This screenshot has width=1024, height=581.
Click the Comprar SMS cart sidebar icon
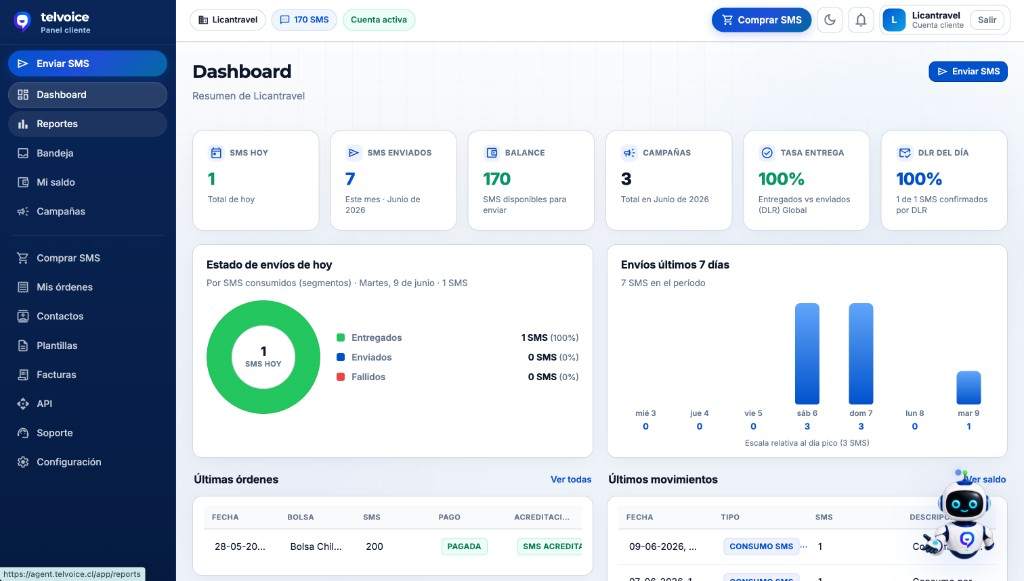[23, 258]
